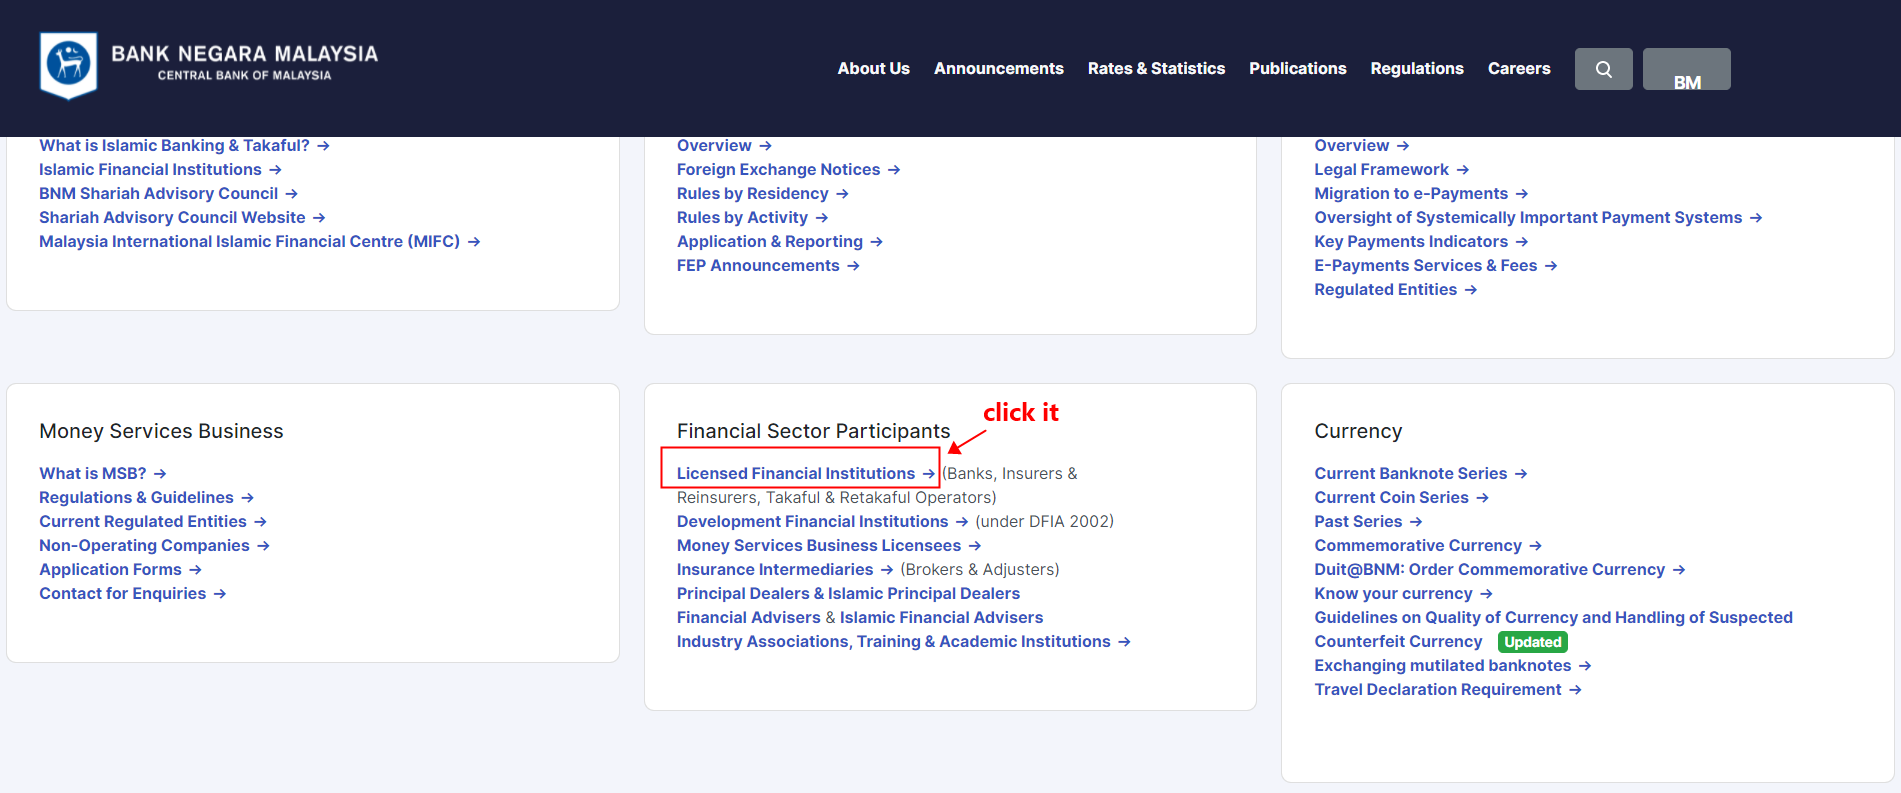This screenshot has height=793, width=1901.
Task: Visit Shariah Advisory Council Website
Action: click(182, 218)
